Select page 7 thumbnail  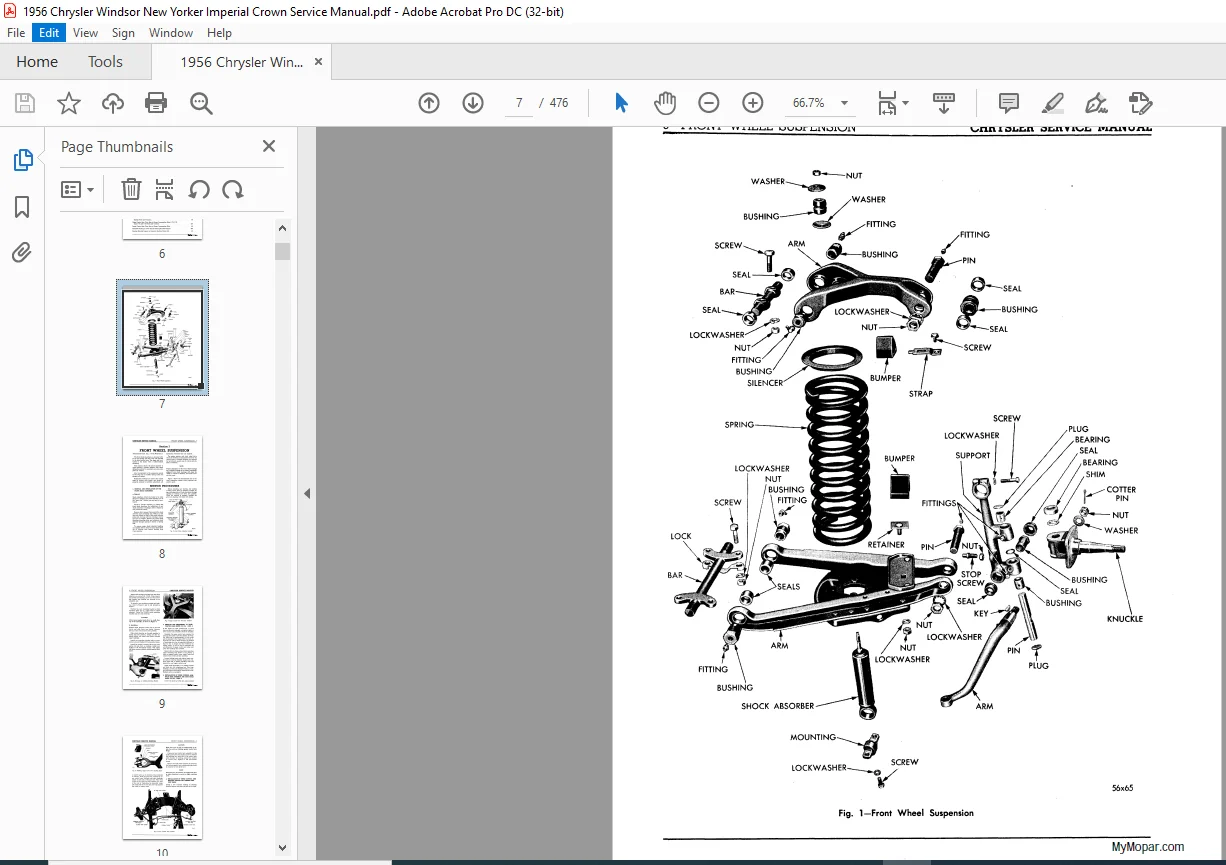point(162,338)
